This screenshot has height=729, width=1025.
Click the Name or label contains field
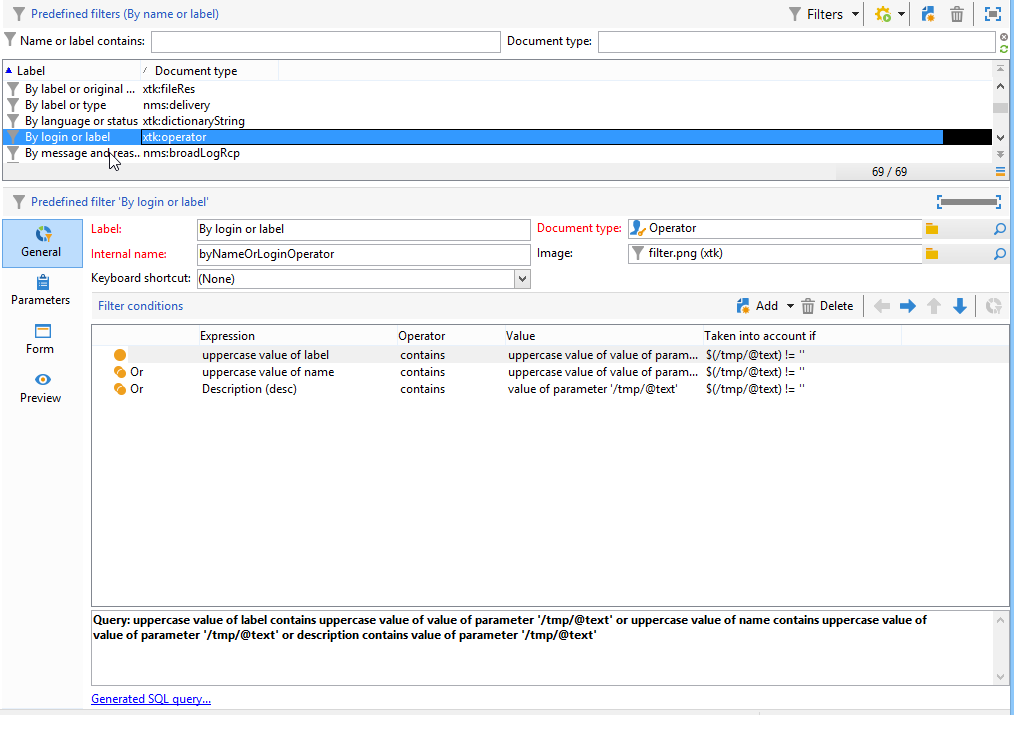tap(326, 42)
